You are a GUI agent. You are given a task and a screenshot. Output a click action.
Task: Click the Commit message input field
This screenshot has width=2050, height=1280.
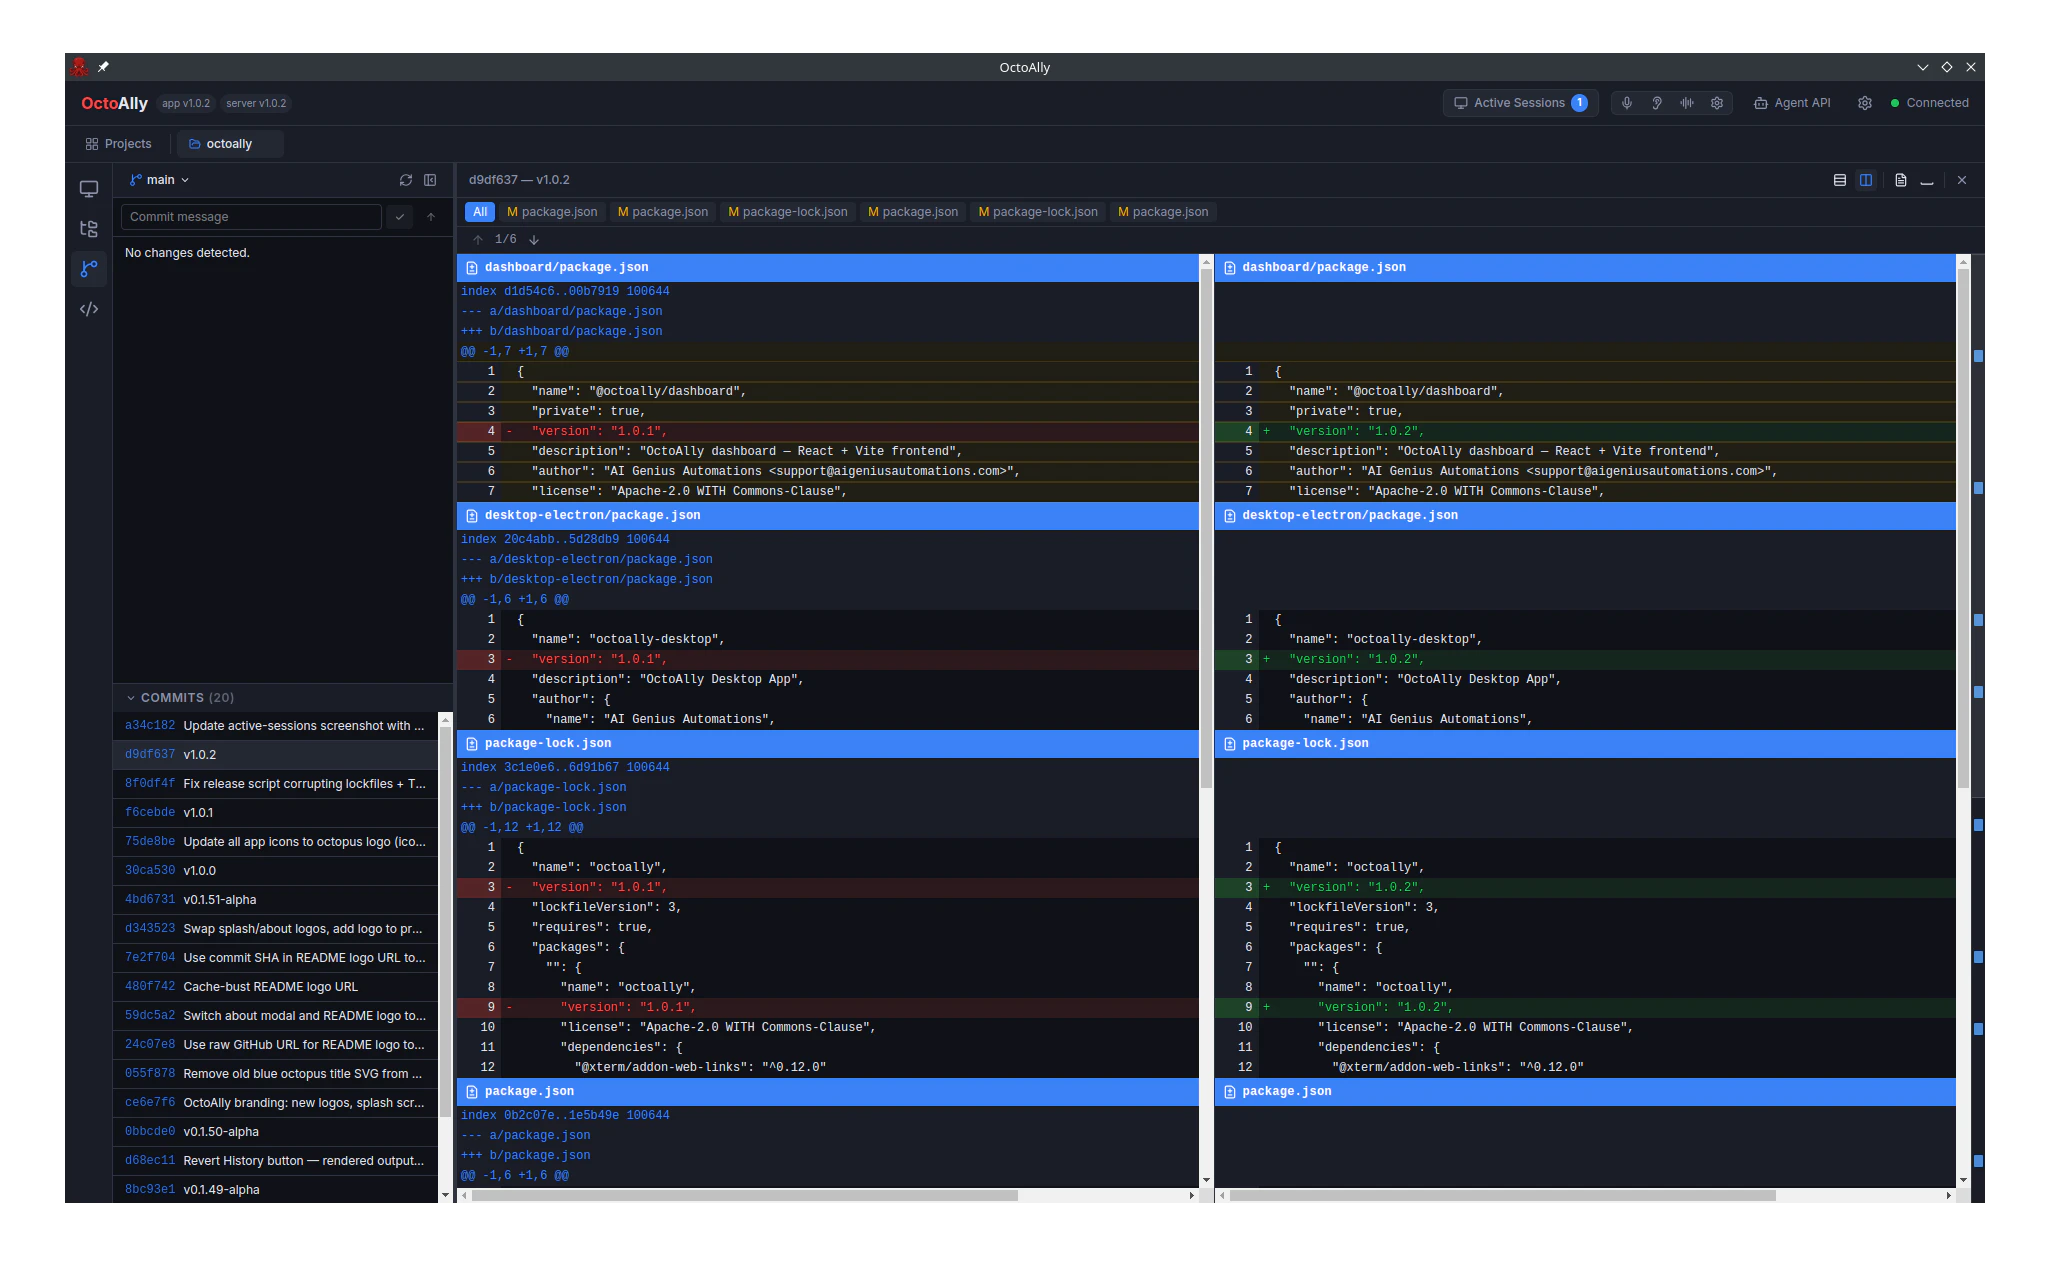click(x=251, y=217)
